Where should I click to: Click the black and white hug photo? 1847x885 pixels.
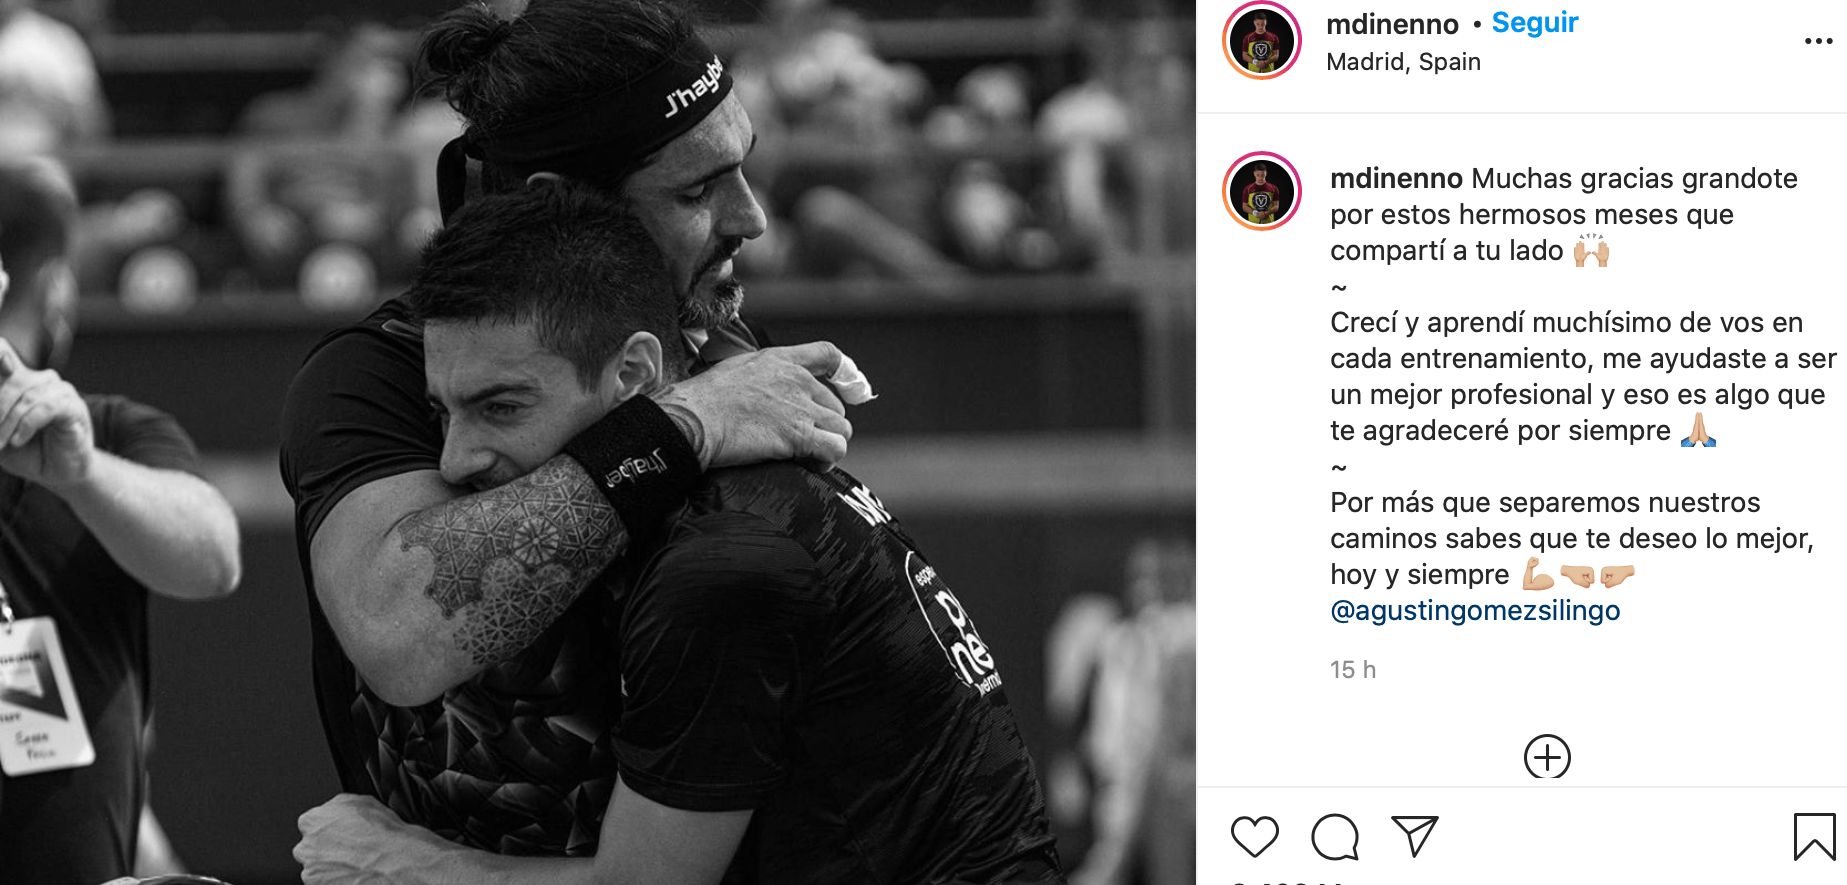598,442
